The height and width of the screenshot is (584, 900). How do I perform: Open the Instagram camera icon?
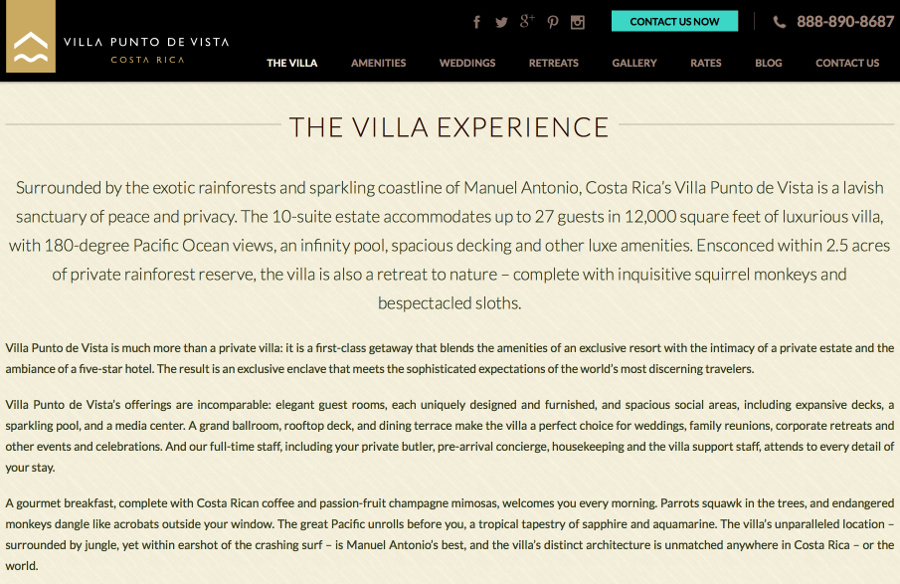pos(577,22)
